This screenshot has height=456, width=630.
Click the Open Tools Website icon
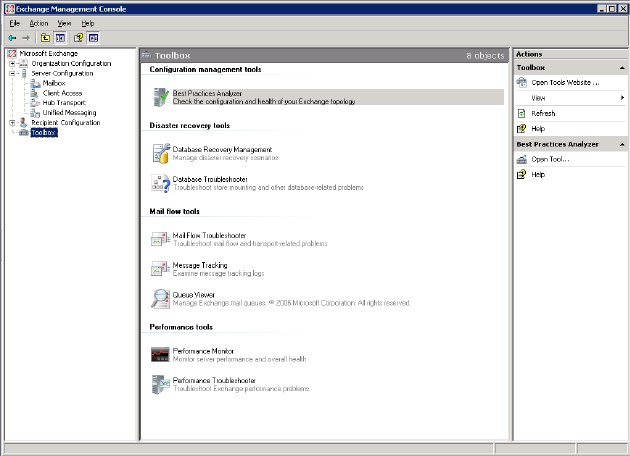pyautogui.click(x=522, y=82)
